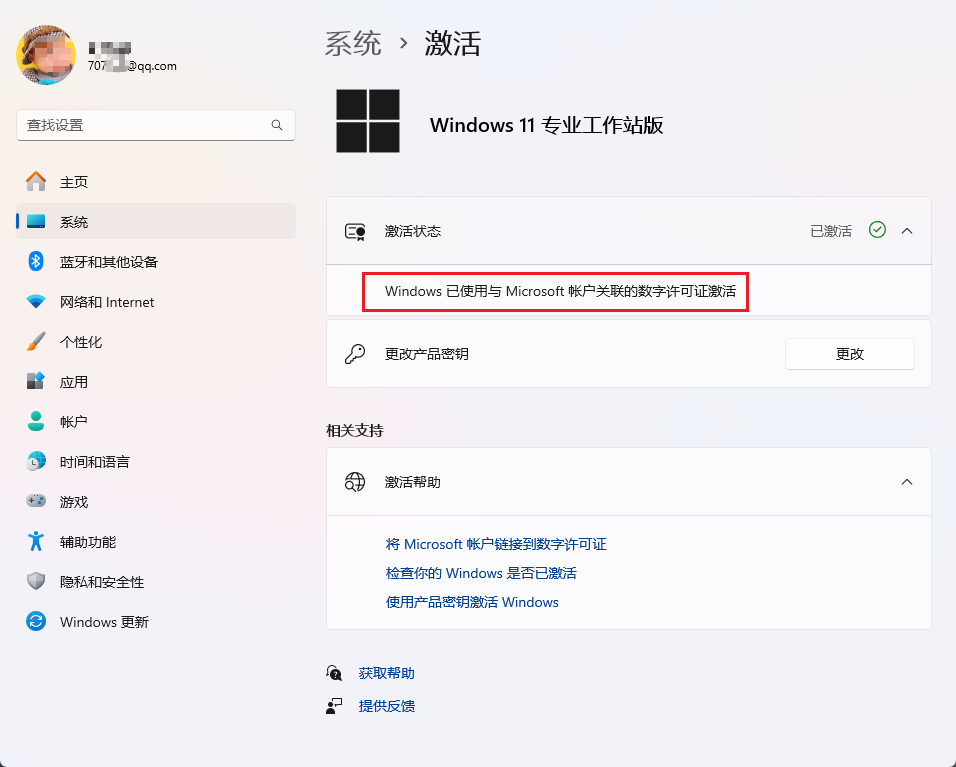Open 检查你的 Windows 是否已激活 link

tap(481, 573)
